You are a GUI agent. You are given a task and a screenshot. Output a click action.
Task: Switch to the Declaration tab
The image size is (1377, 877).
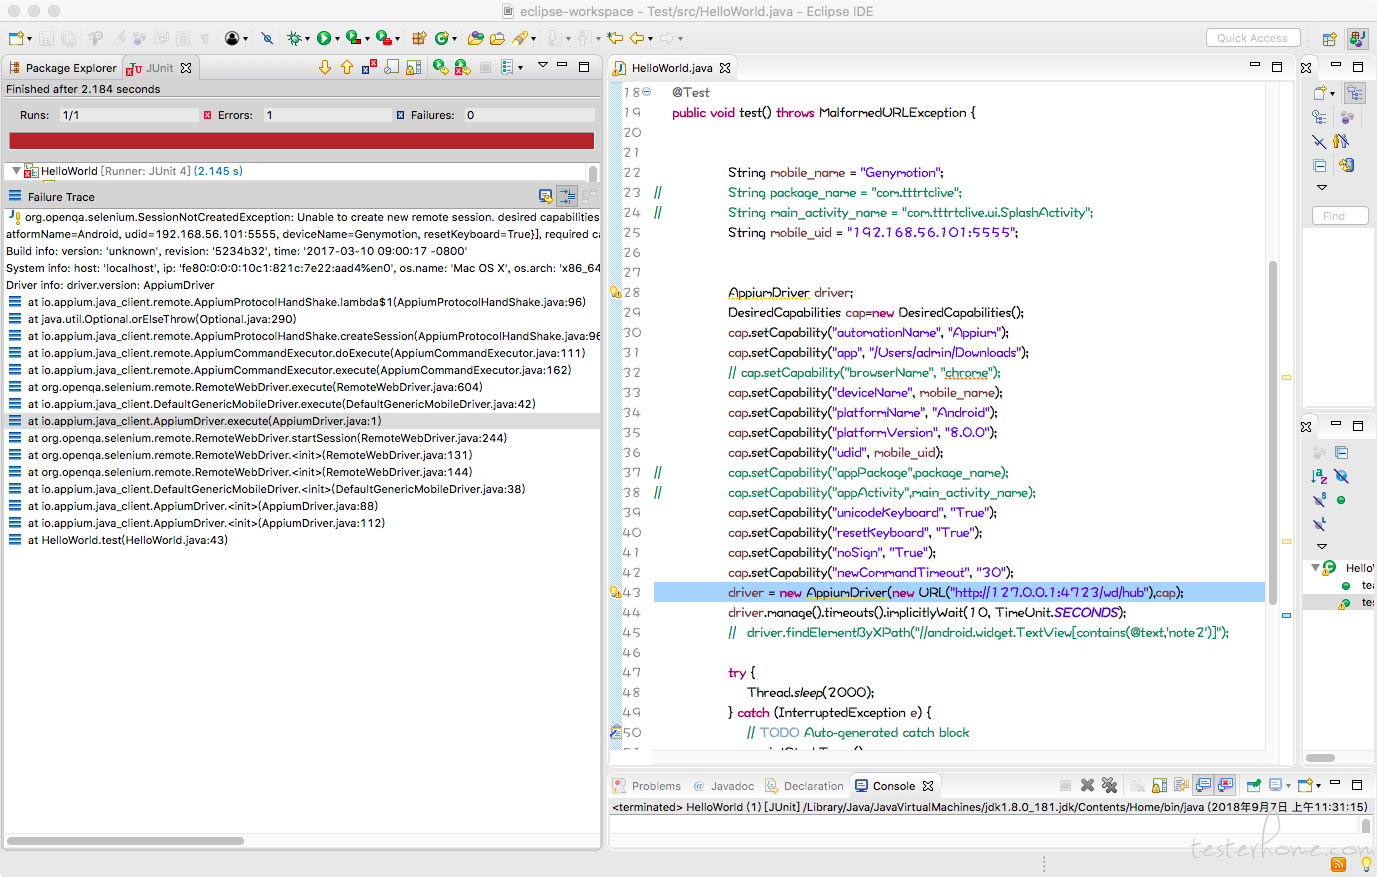(805, 786)
